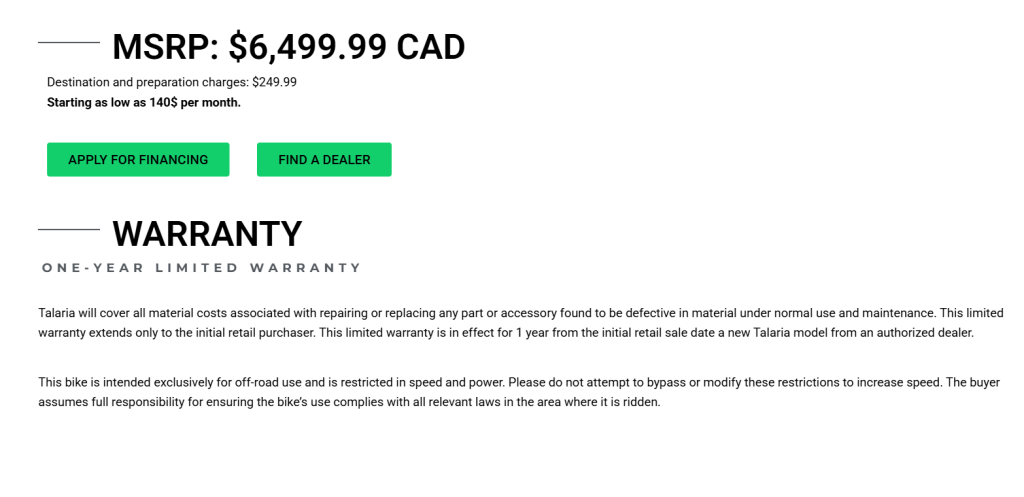Viewport: 1024px width, 497px height.
Task: Click the large WARRANTY heading
Action: (x=207, y=234)
